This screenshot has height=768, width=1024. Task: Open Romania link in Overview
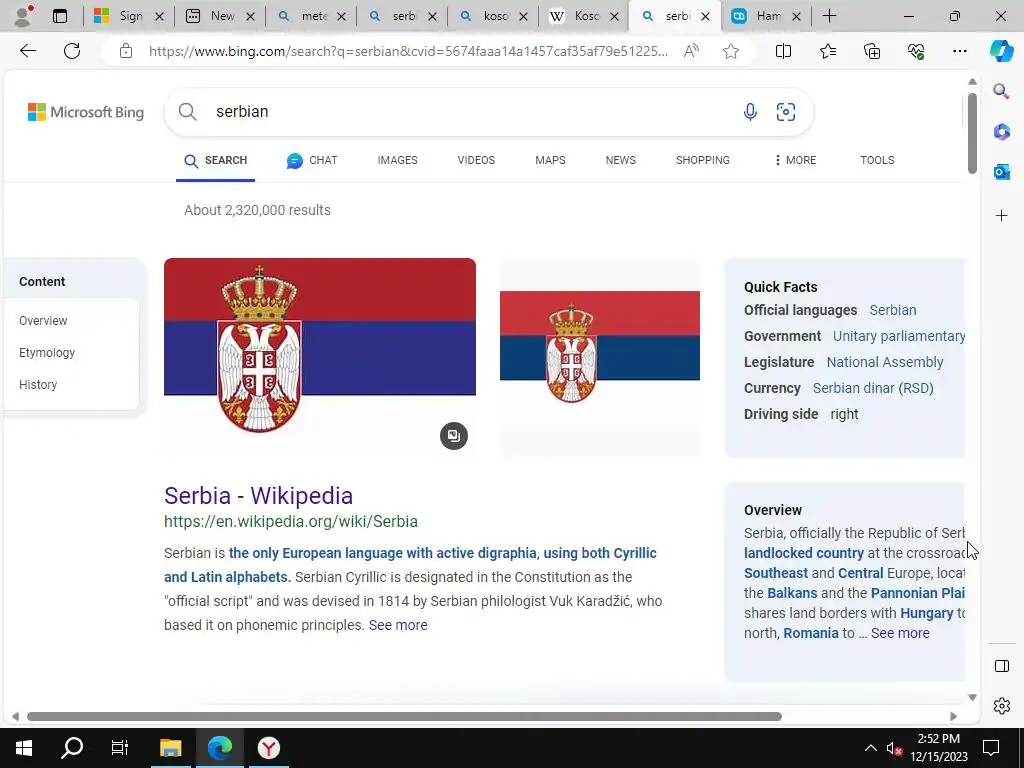click(810, 633)
